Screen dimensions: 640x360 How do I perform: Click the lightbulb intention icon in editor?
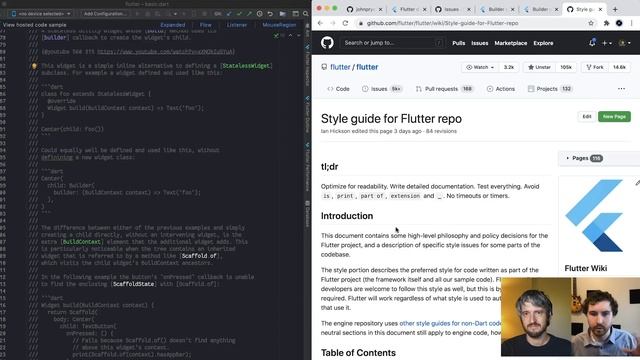34,66
